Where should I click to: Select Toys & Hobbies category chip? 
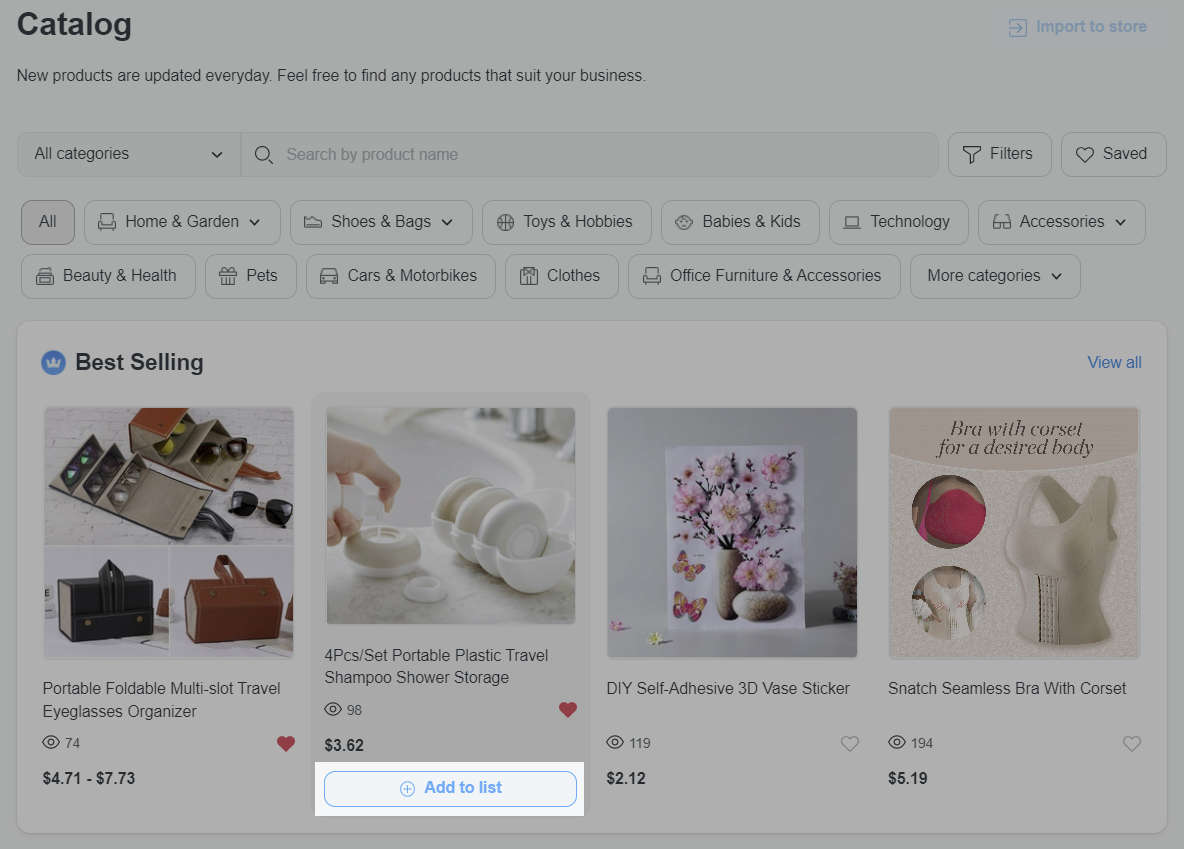(566, 222)
